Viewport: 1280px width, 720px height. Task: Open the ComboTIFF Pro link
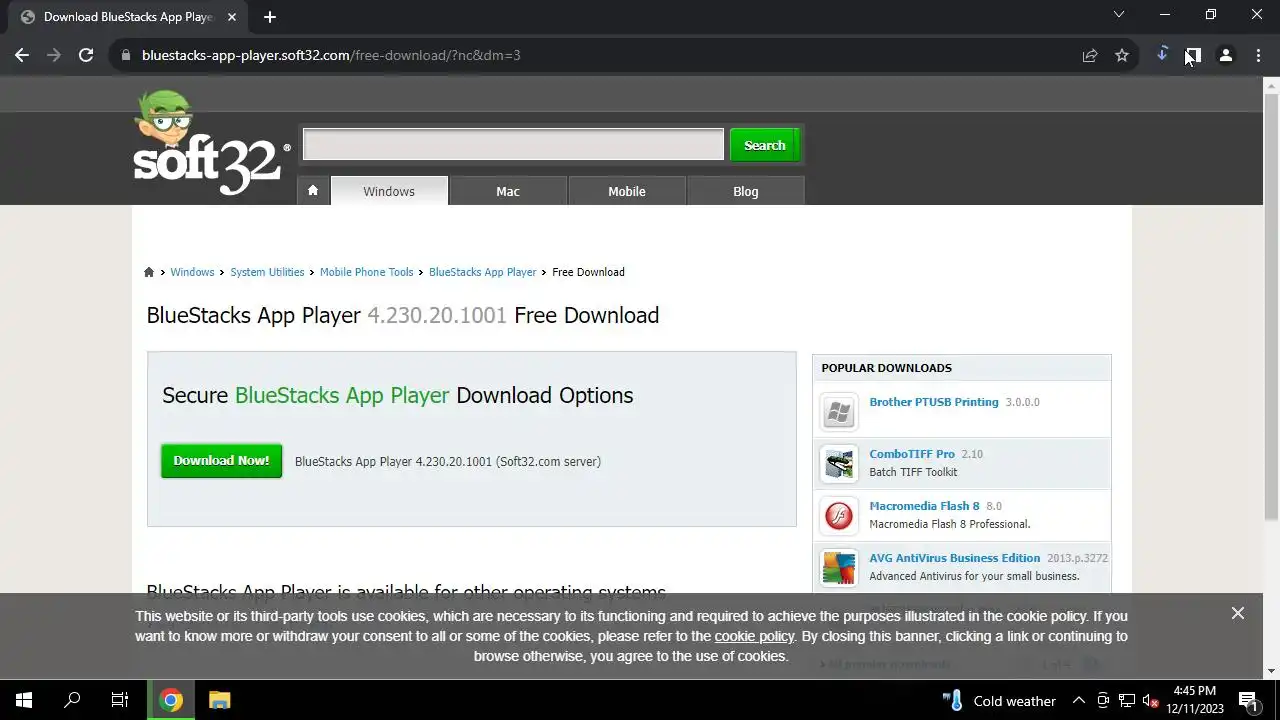point(912,454)
